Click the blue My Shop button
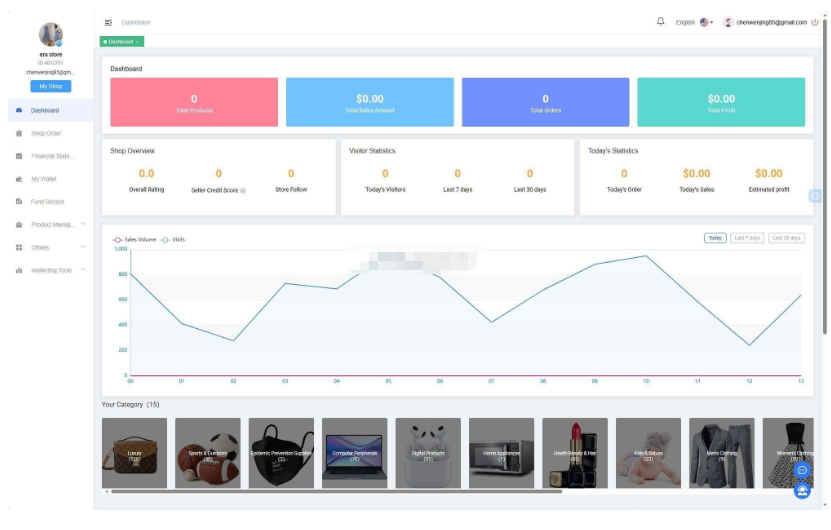This screenshot has height=530, width=831. coord(50,86)
